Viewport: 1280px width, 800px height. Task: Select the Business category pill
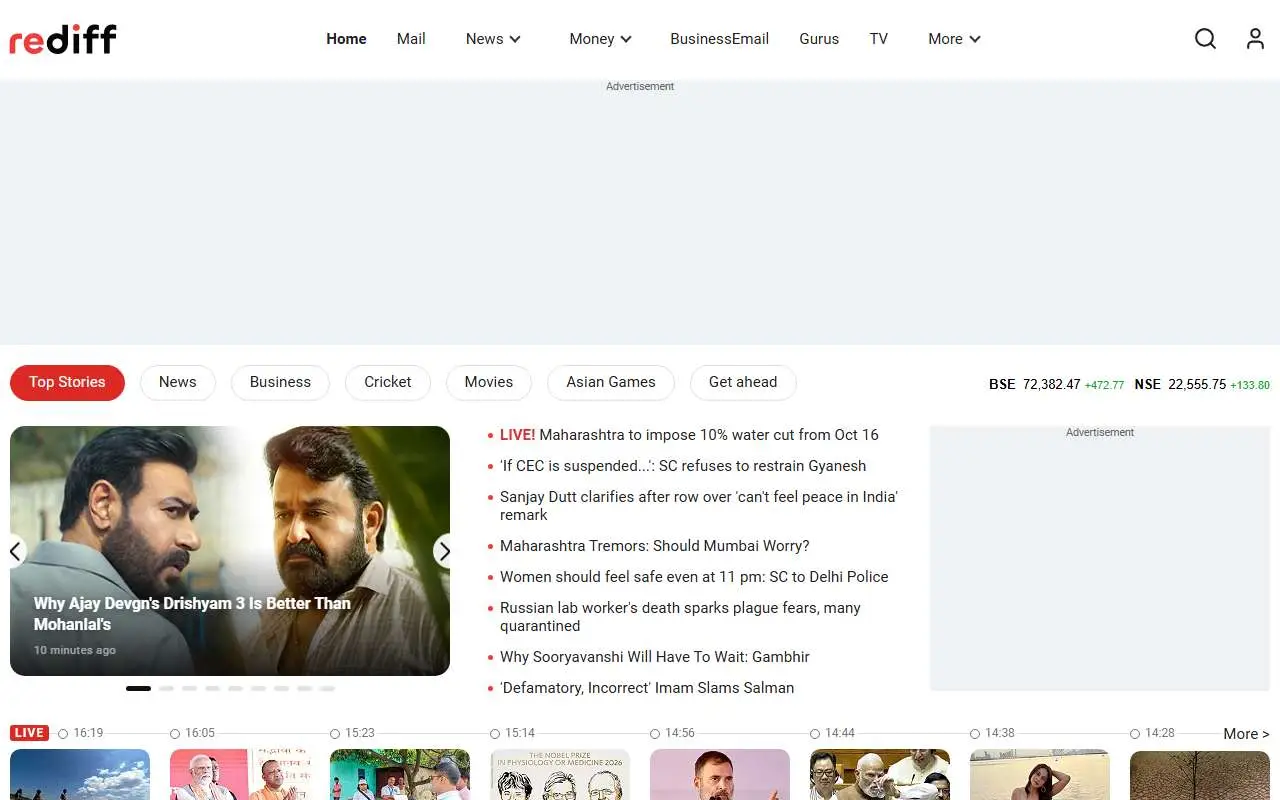280,382
